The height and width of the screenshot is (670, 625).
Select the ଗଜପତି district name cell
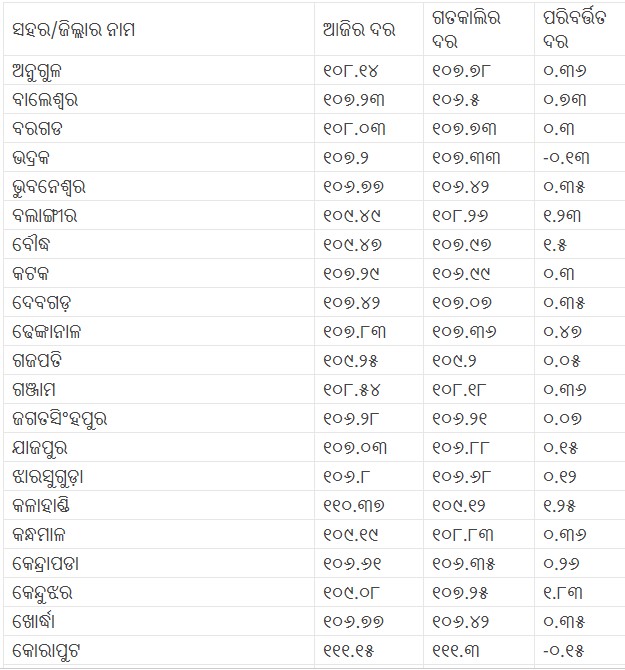pos(42,360)
